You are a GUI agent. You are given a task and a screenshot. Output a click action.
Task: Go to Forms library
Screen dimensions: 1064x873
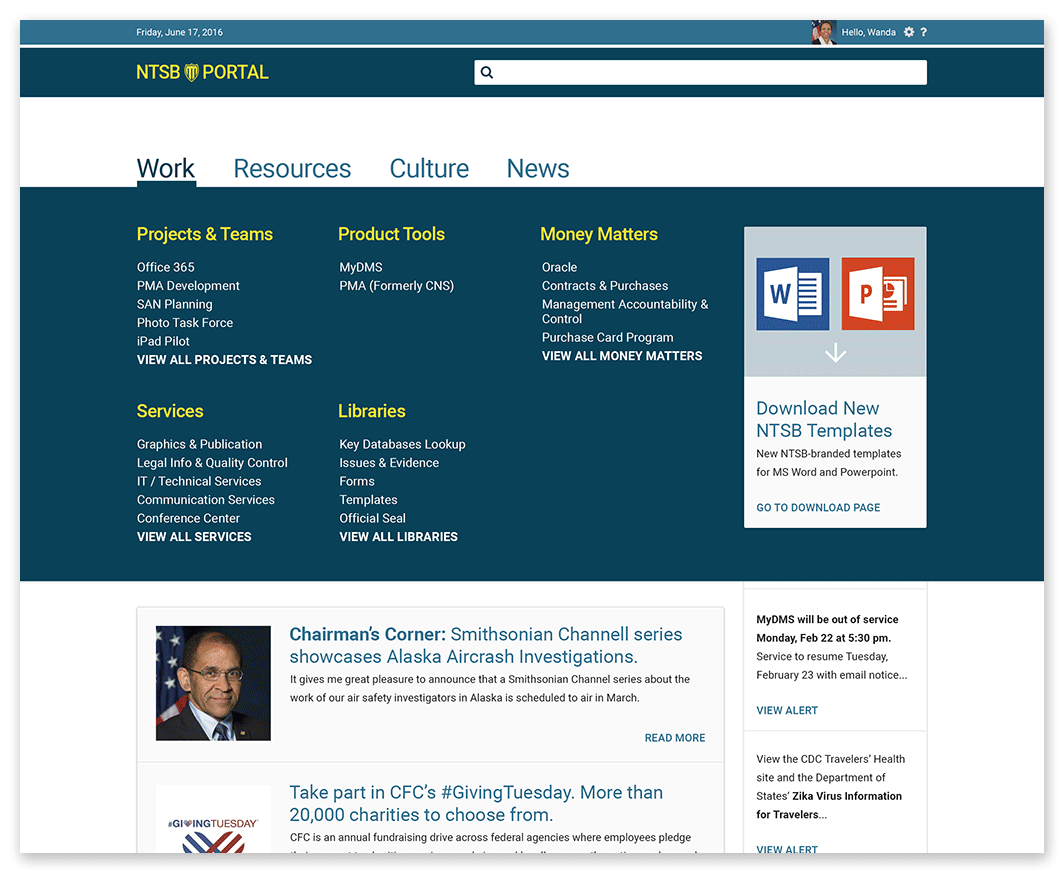356,481
